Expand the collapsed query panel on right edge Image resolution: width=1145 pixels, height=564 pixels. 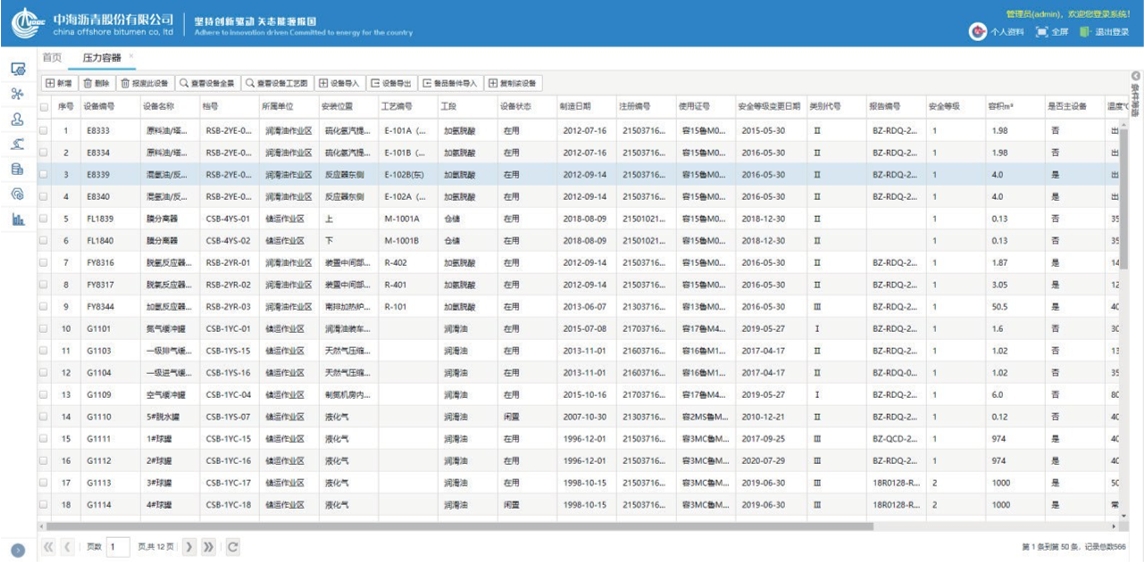tap(1135, 77)
